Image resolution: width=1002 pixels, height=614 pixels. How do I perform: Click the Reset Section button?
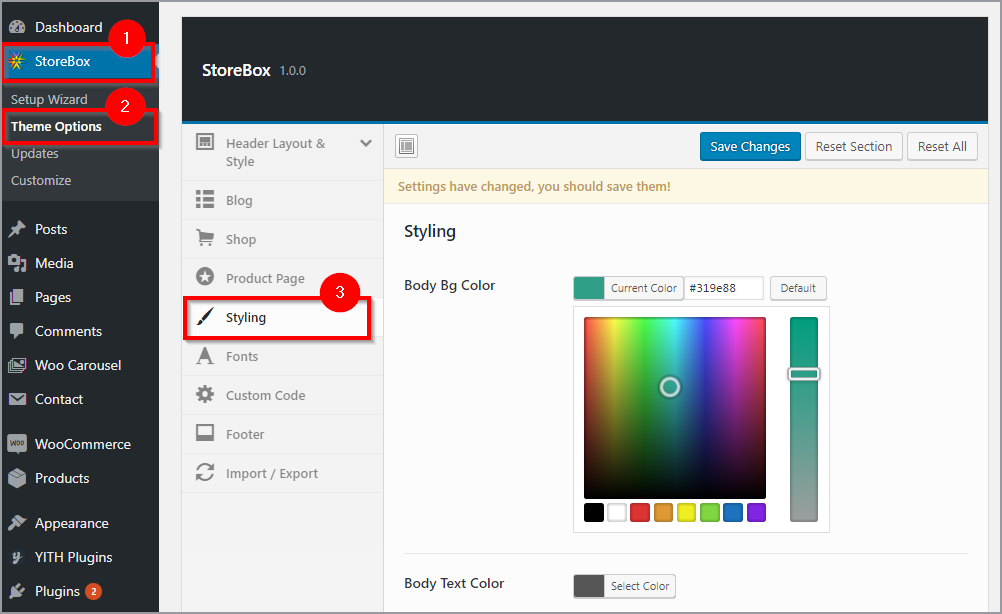pos(854,146)
